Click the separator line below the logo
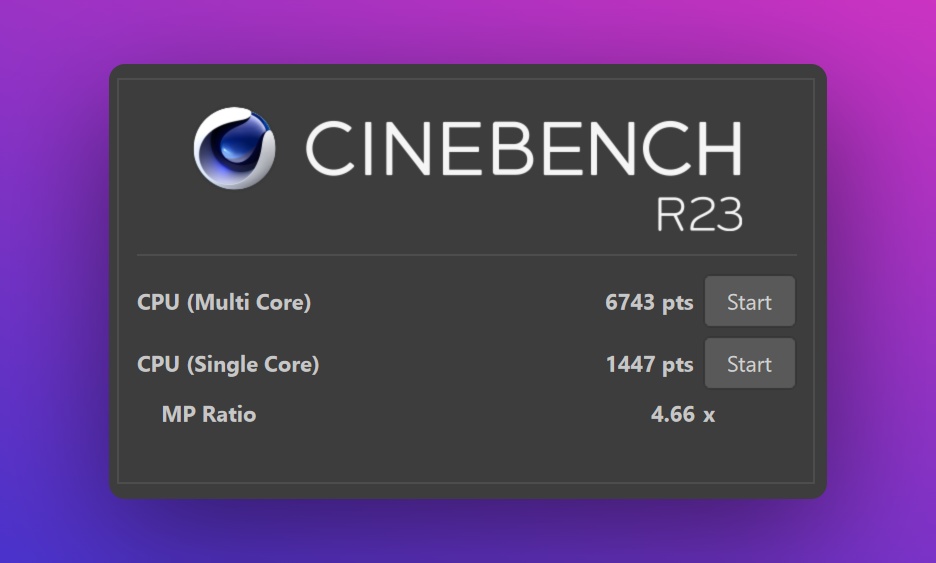936x563 pixels. [x=467, y=255]
